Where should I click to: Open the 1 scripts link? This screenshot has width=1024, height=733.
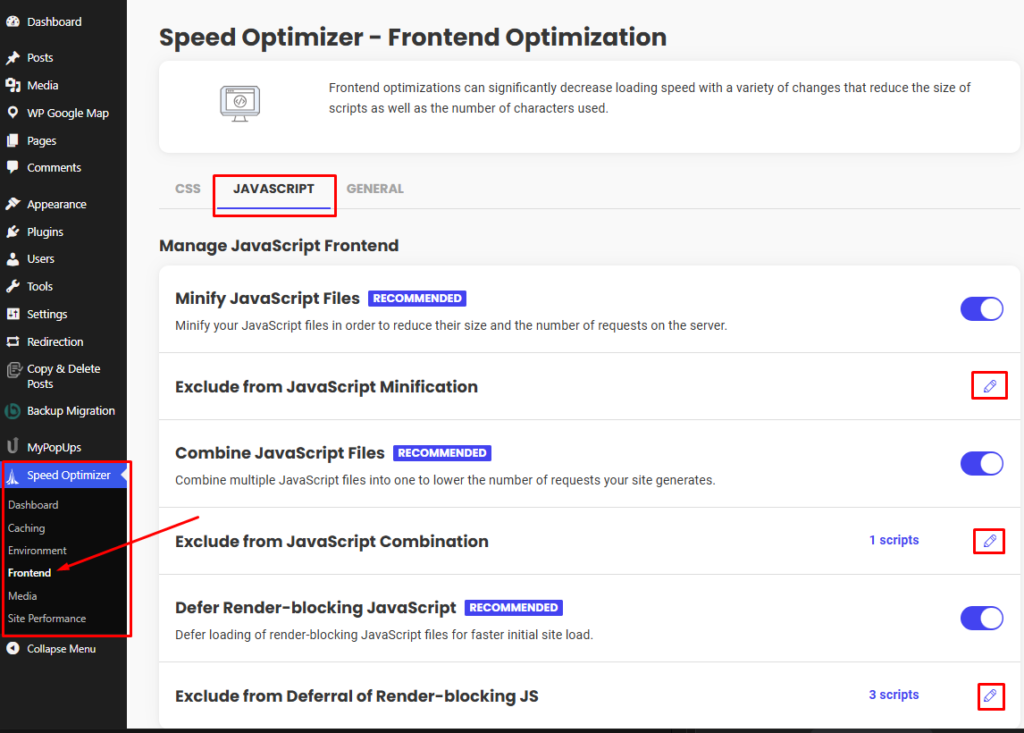click(893, 540)
